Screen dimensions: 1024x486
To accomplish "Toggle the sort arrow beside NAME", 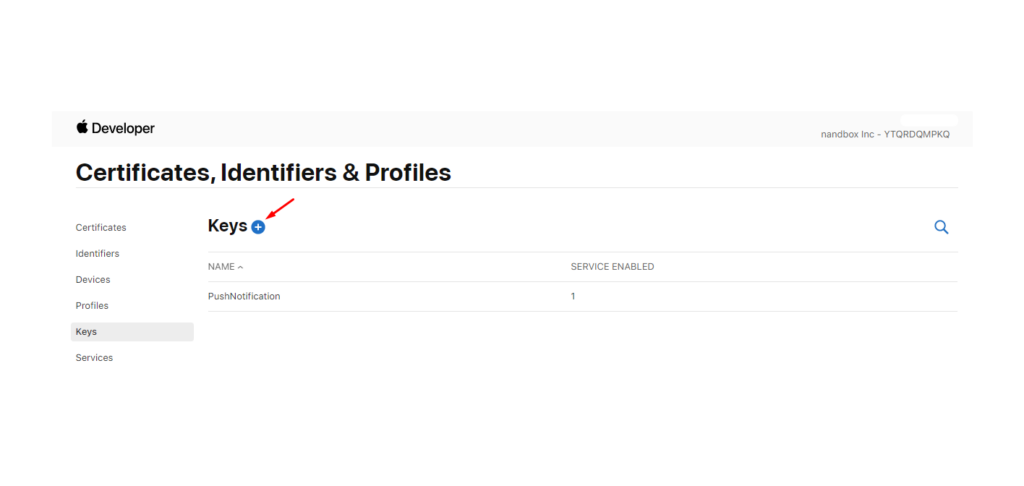I will tap(240, 267).
